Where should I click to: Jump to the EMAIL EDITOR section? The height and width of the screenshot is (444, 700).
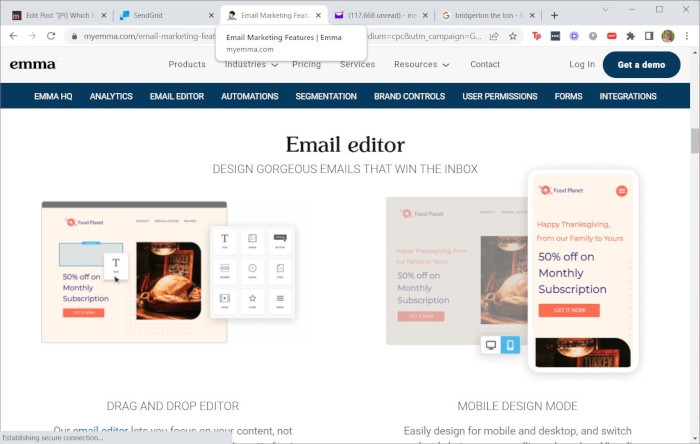[x=176, y=96]
